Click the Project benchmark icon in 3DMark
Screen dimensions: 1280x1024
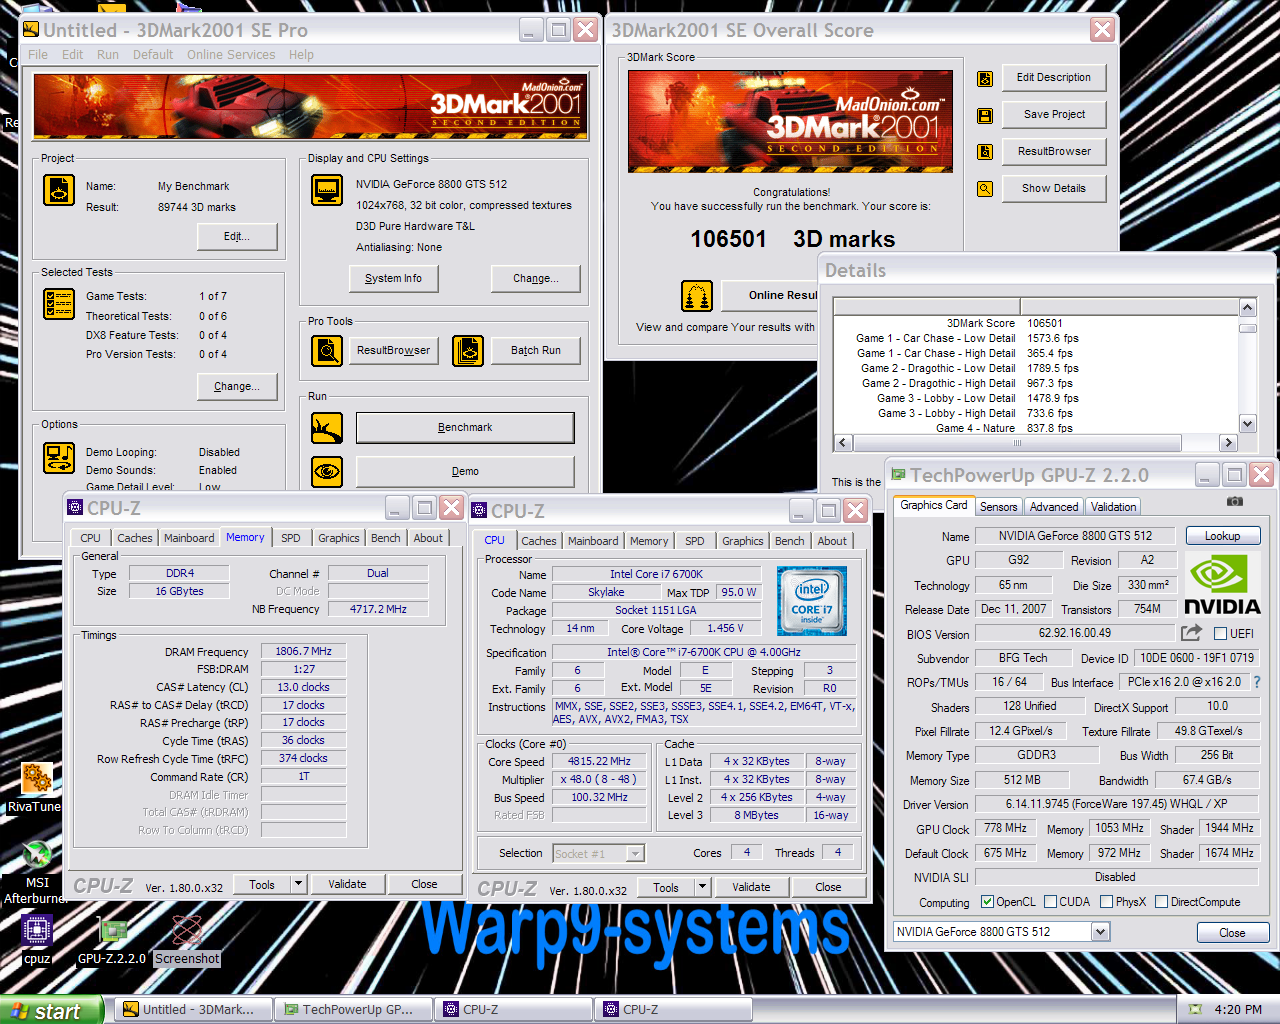(59, 190)
